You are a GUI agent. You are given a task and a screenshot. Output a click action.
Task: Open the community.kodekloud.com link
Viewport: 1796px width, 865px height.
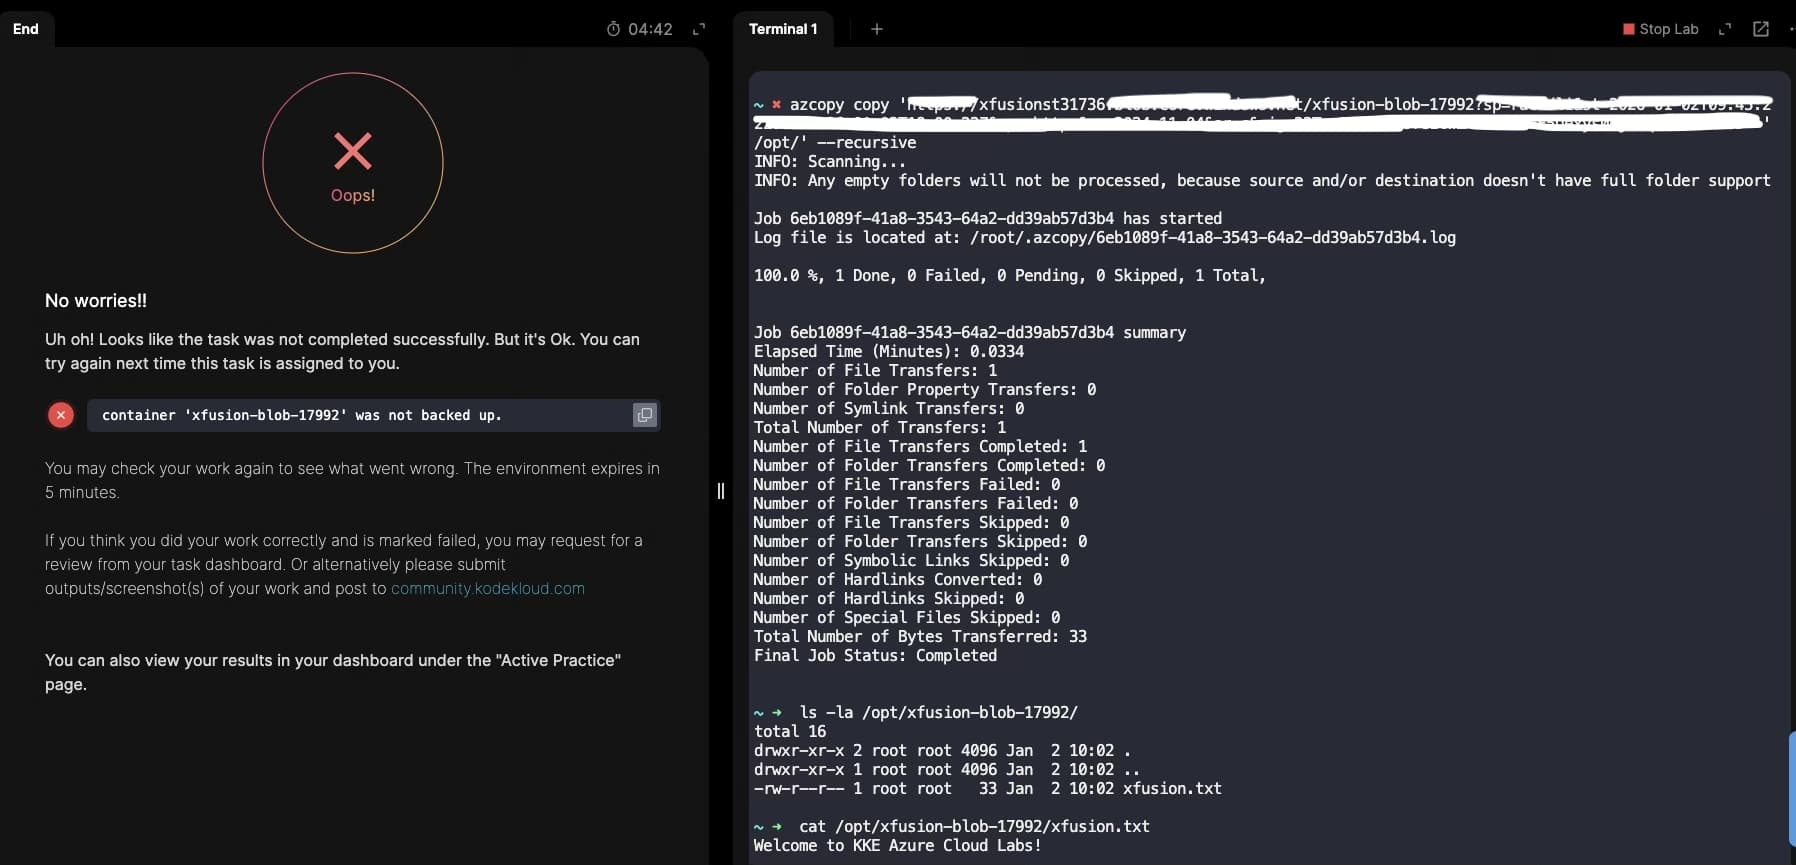coord(487,588)
